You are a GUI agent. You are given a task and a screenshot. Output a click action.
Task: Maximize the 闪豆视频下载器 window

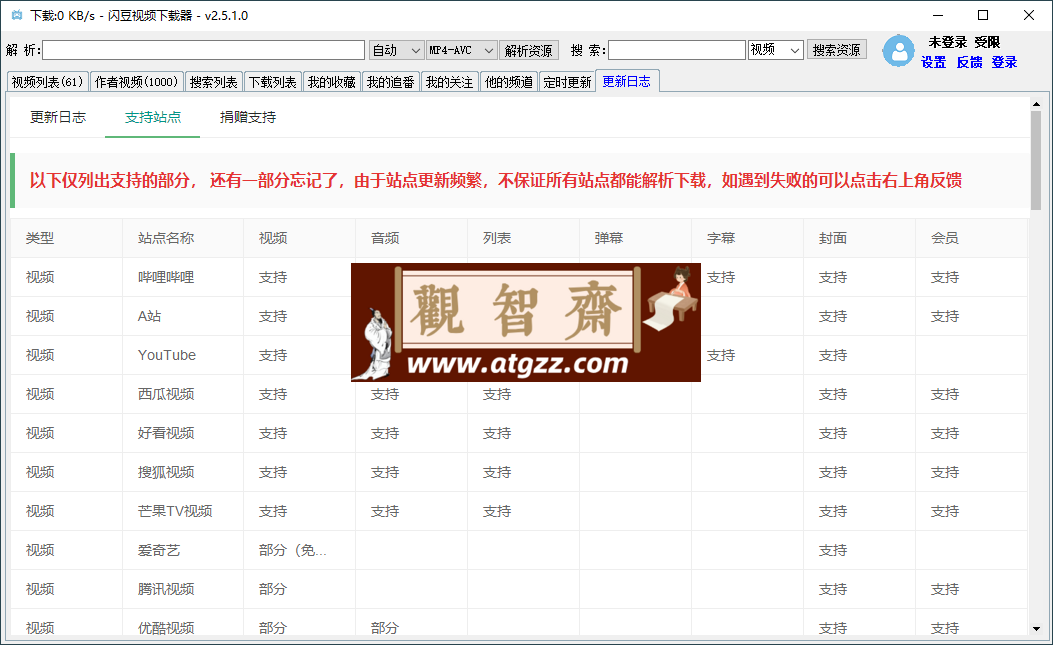click(x=983, y=15)
